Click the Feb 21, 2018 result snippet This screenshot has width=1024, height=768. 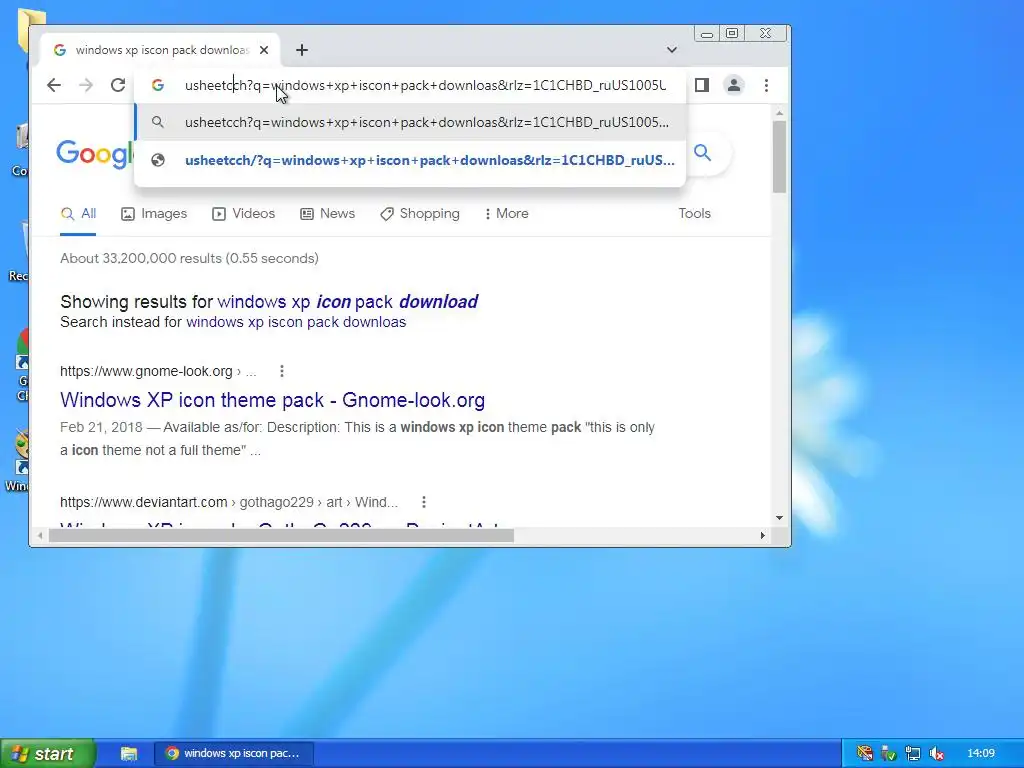(357, 438)
